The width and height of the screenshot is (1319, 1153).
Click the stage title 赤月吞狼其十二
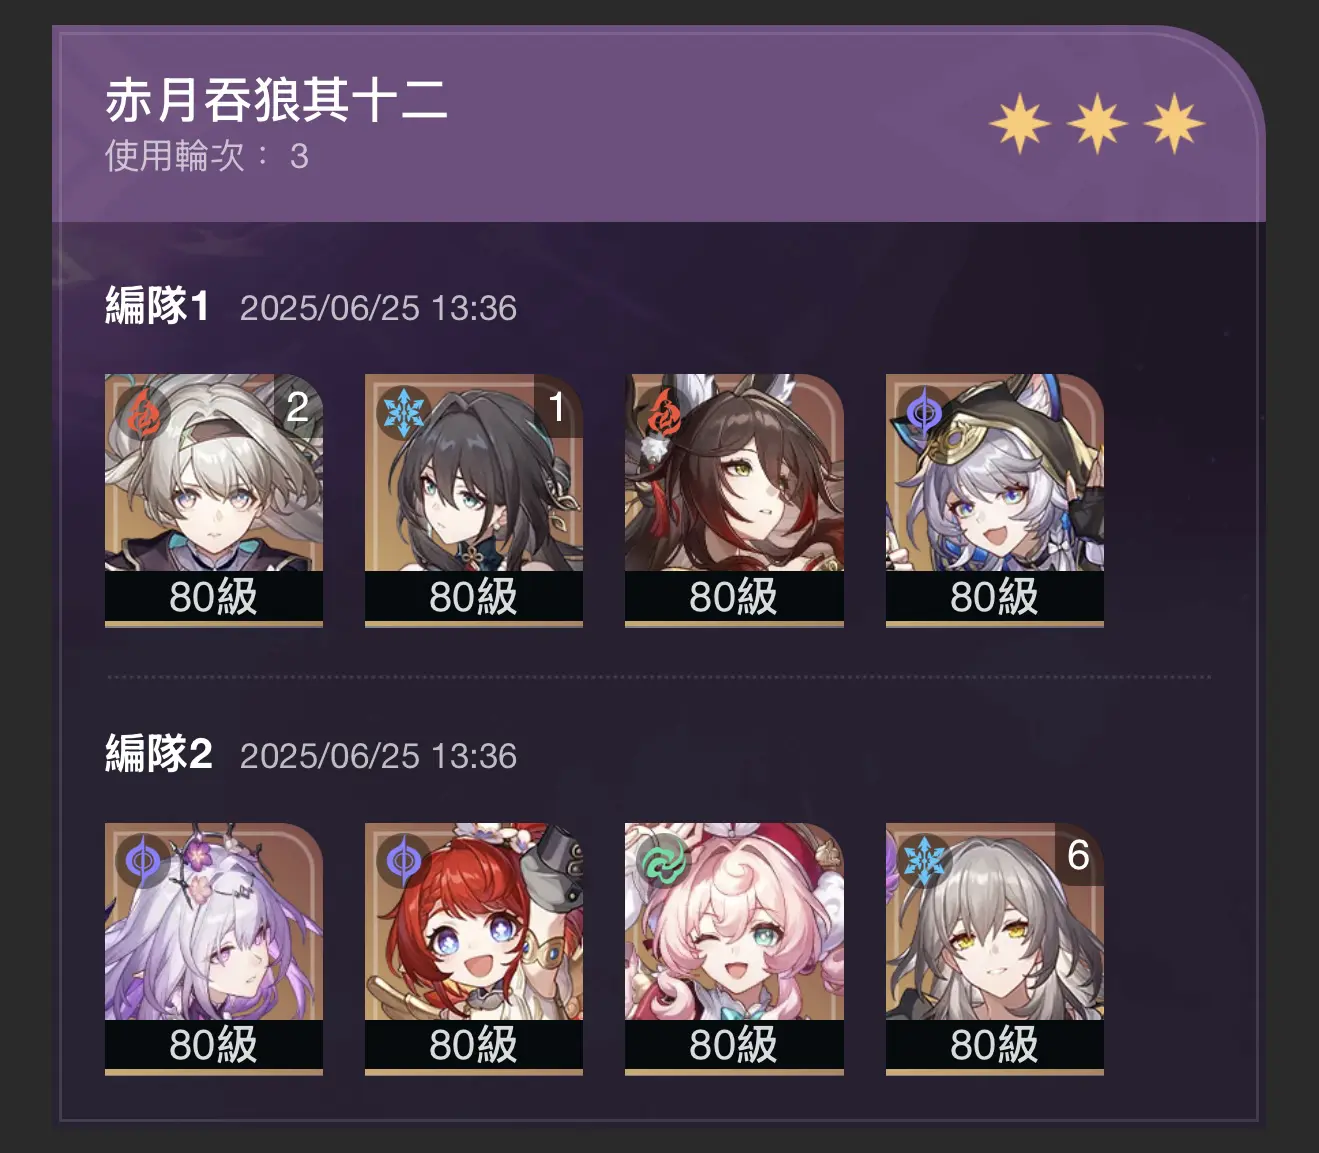(276, 100)
